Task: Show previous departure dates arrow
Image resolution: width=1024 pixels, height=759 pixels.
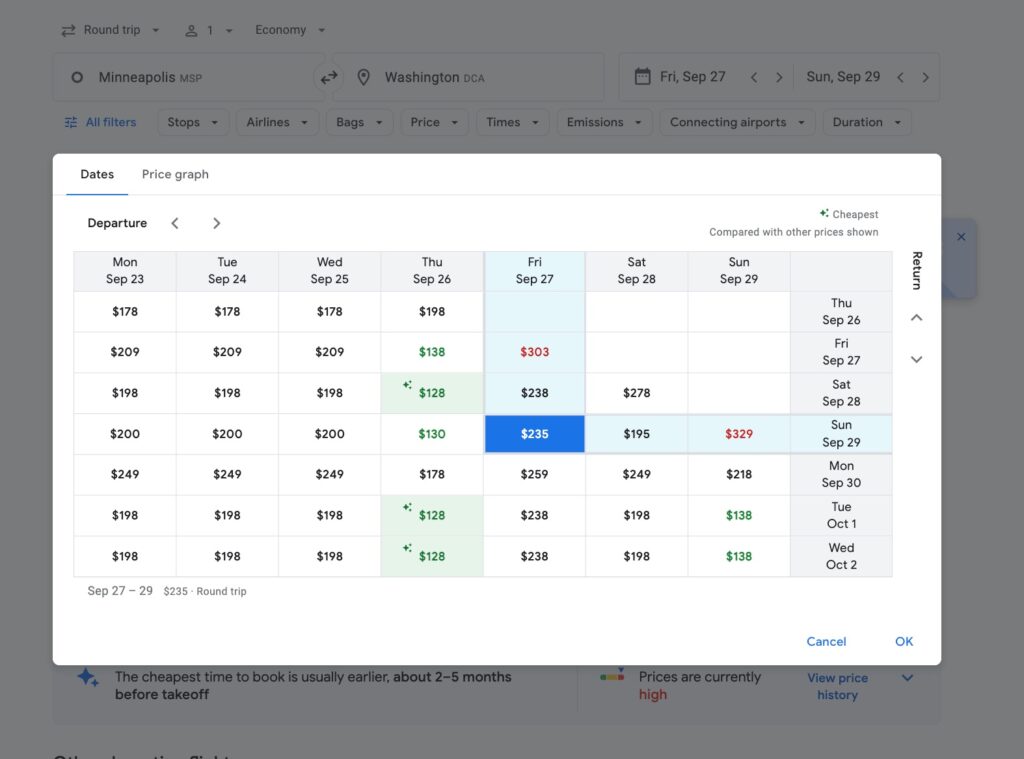Action: 174,223
